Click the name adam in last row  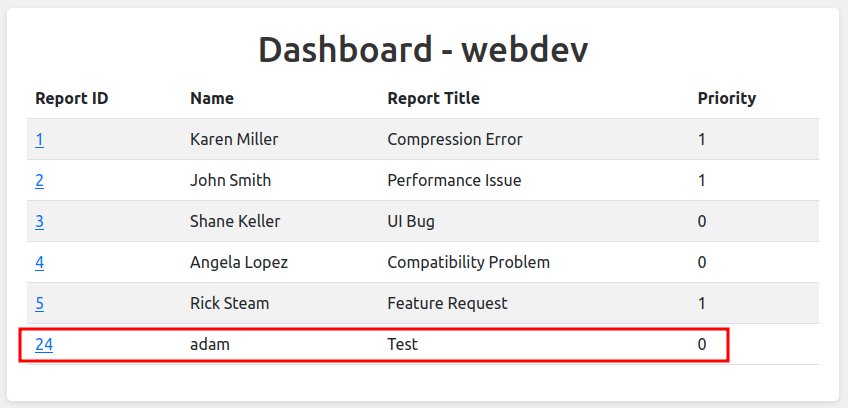click(209, 344)
